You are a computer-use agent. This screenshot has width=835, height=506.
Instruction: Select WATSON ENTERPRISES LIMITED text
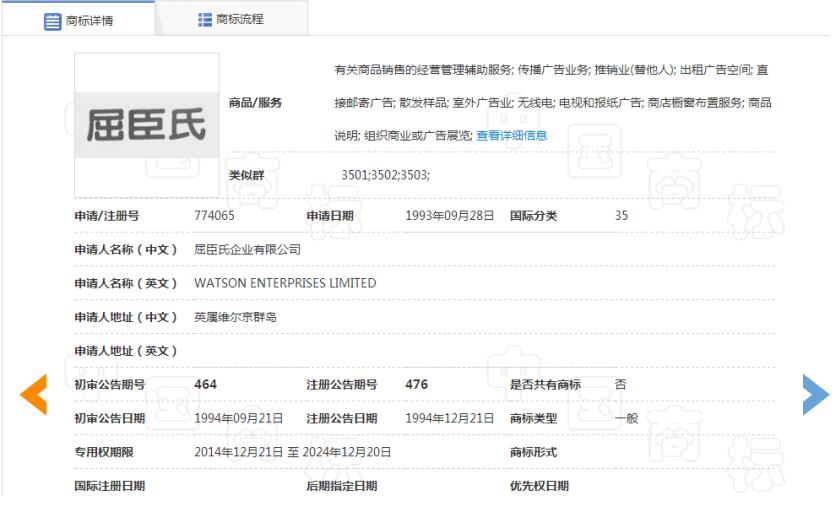click(x=285, y=283)
